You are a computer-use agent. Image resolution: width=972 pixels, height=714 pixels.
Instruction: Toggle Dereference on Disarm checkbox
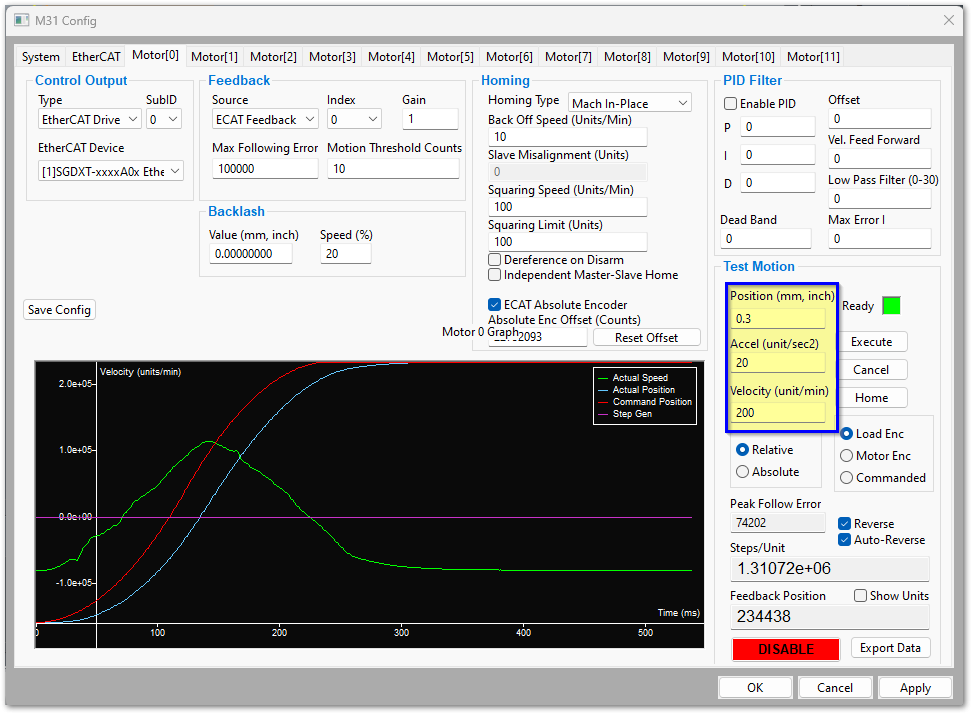point(495,260)
